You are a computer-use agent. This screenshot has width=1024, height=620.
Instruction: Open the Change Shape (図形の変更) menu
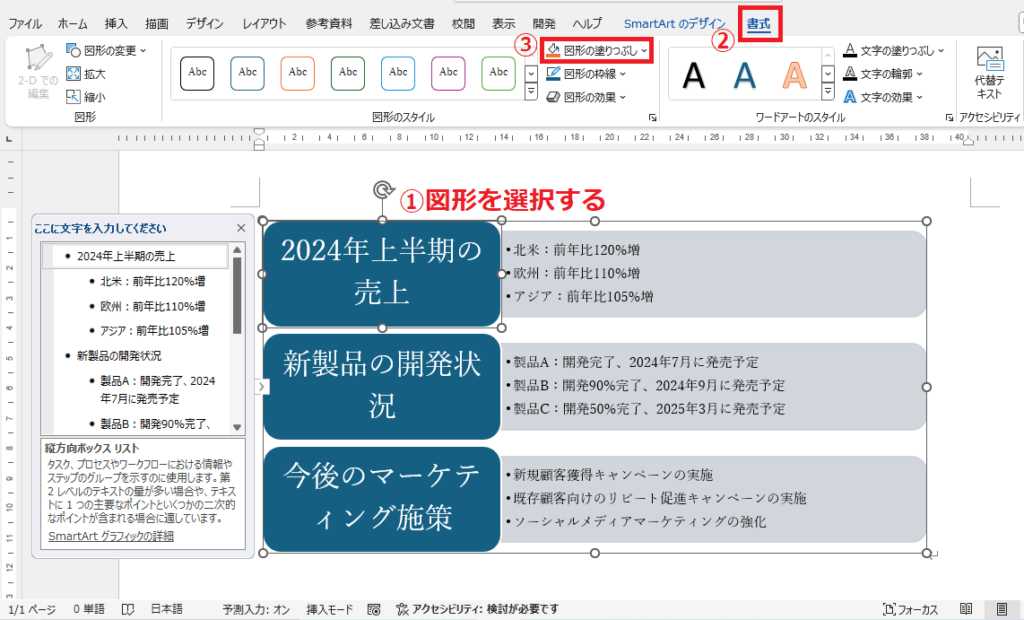click(x=106, y=50)
